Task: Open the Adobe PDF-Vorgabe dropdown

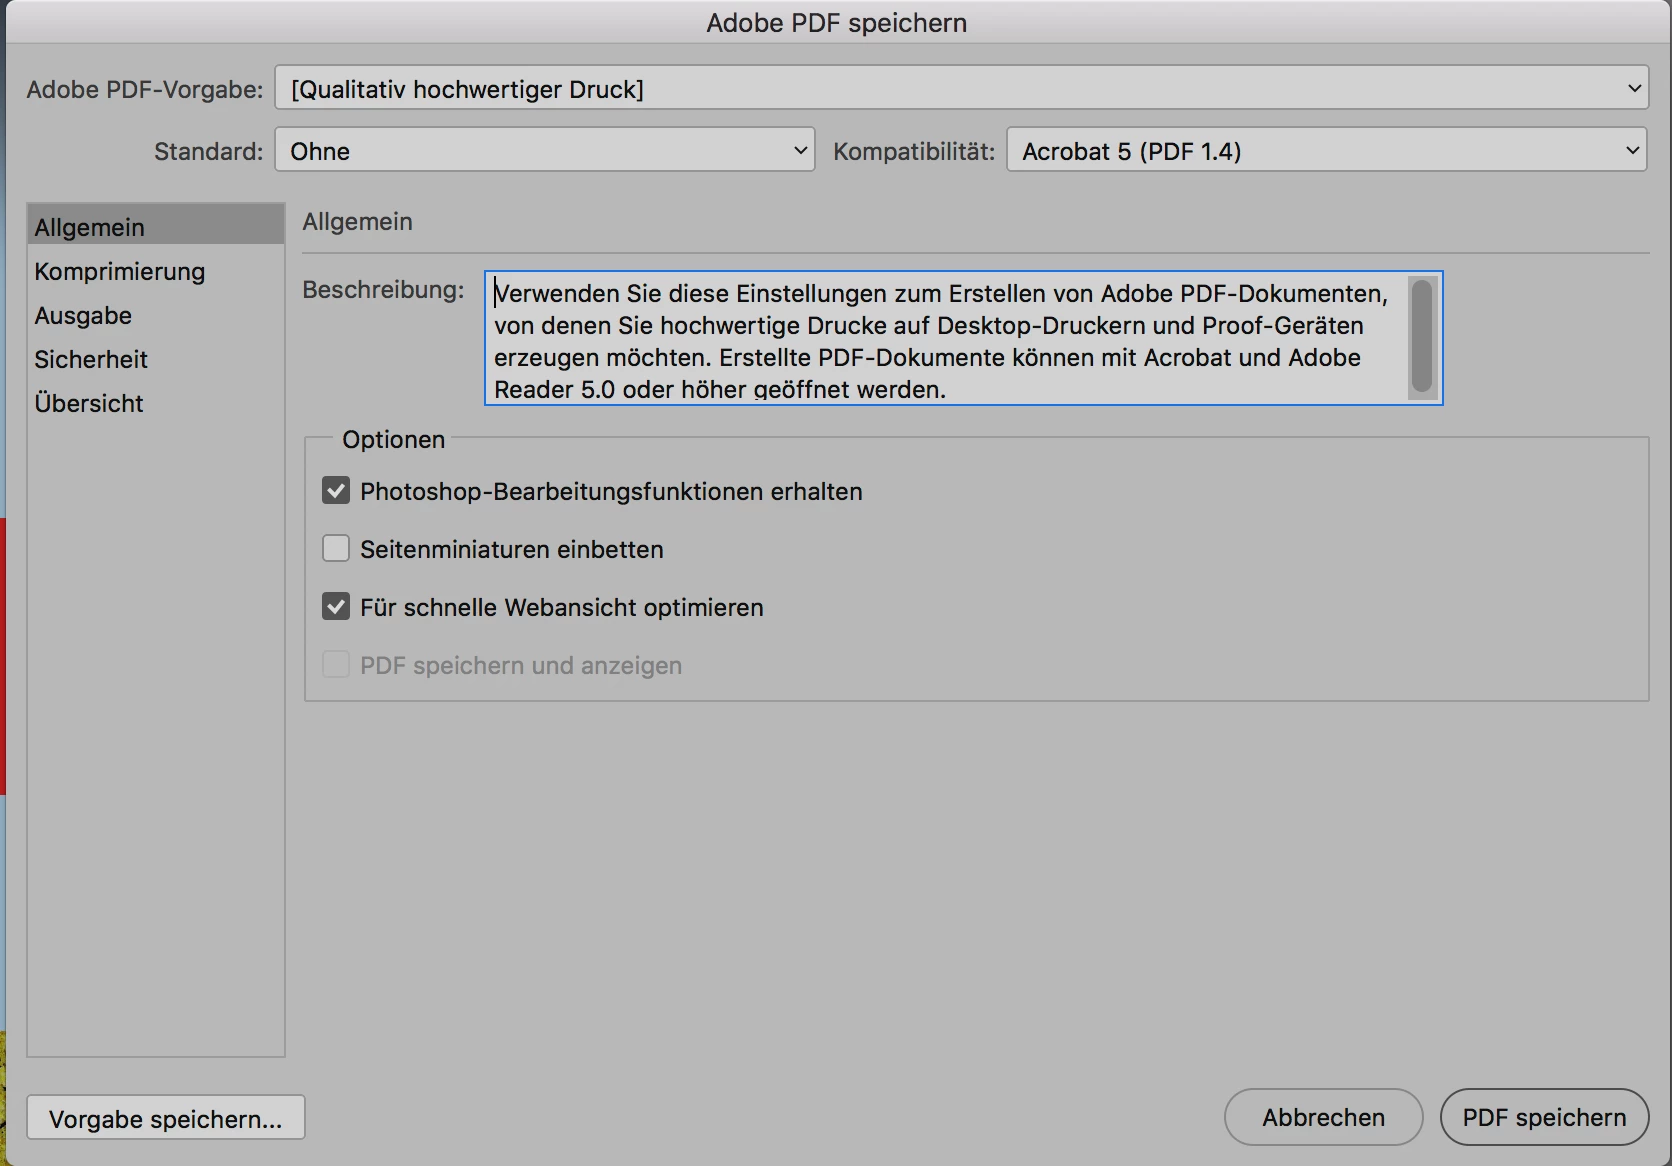Action: [x=961, y=89]
